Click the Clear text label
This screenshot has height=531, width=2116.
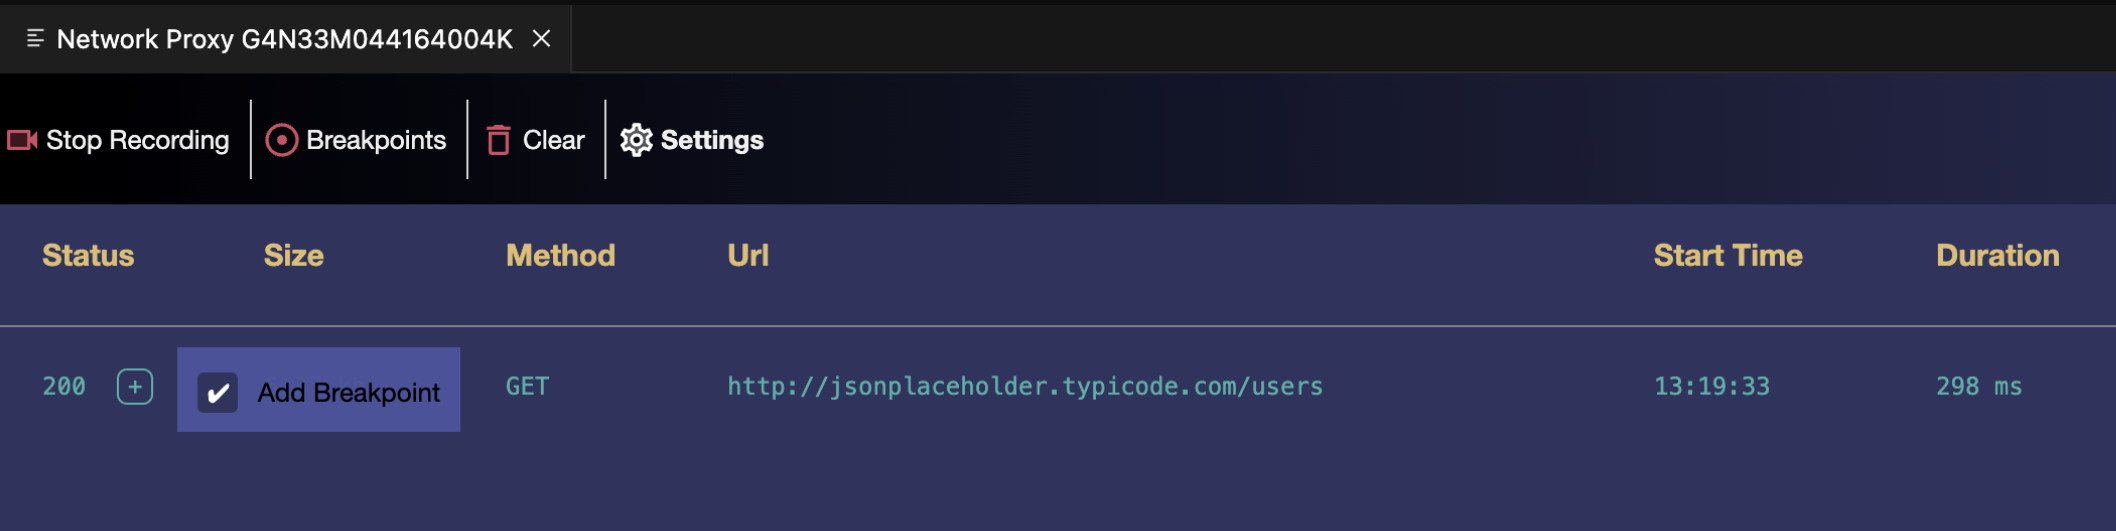[x=553, y=140]
